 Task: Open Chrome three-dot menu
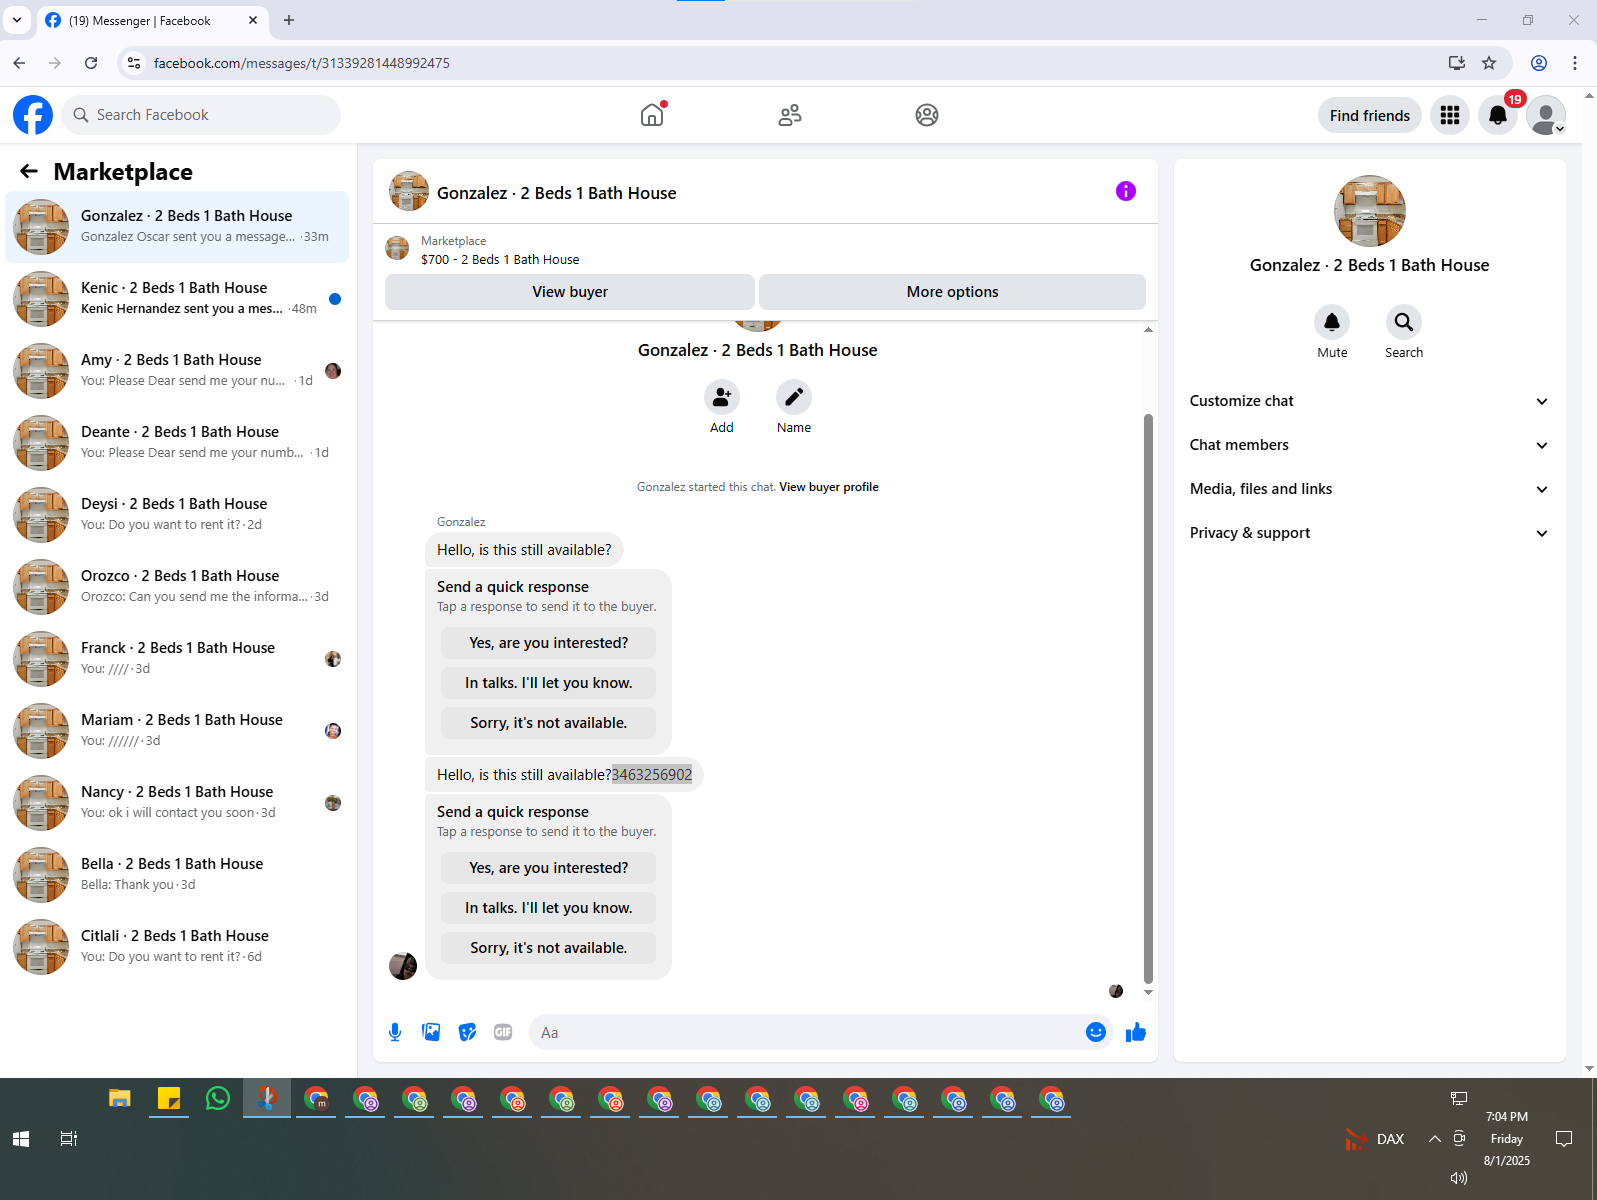click(x=1575, y=63)
